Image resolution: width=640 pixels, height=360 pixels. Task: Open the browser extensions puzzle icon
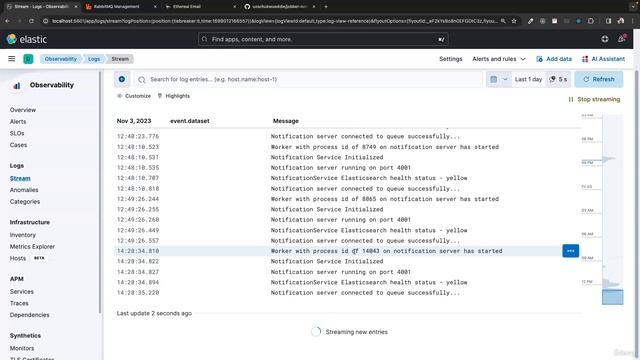(591, 21)
